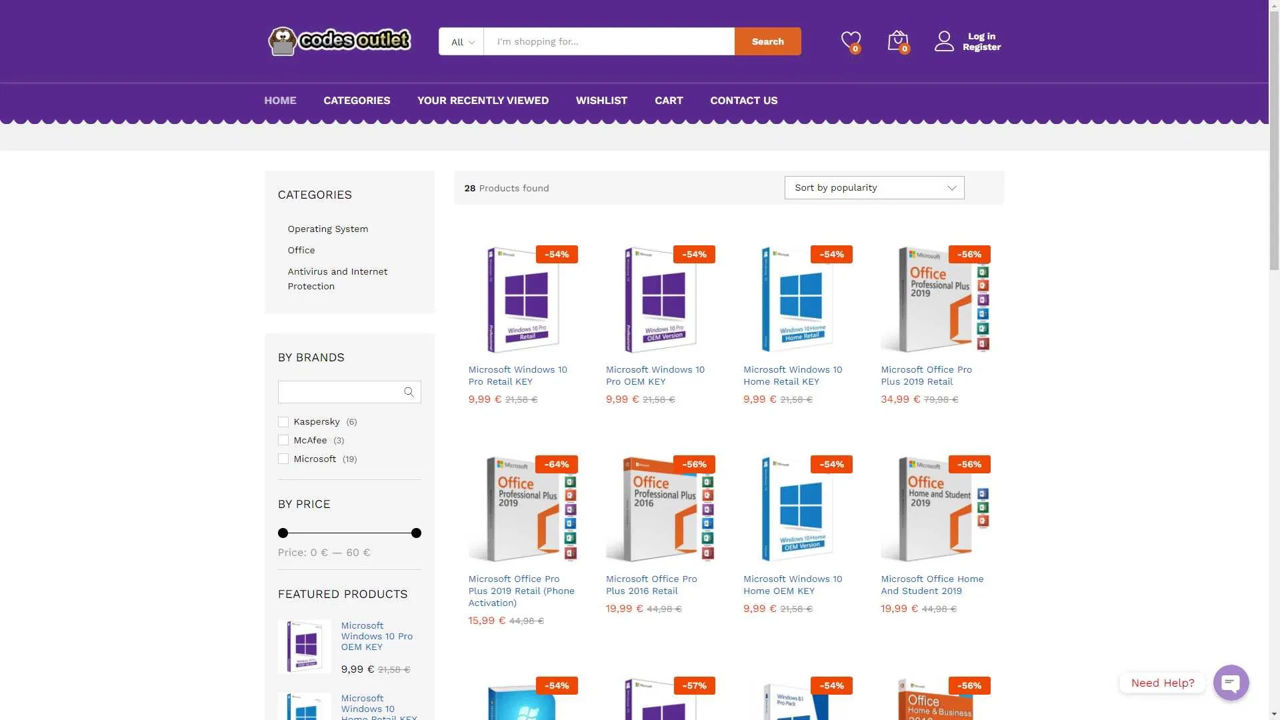Go to the HOME menu item
Image resolution: width=1280 pixels, height=720 pixels.
(280, 100)
